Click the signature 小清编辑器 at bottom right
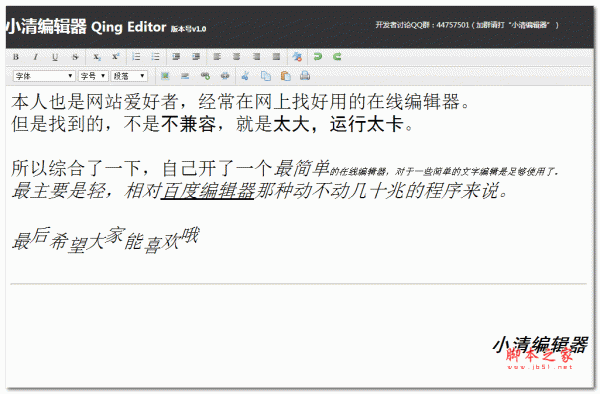Screen dimensions: 600x394 point(540,345)
